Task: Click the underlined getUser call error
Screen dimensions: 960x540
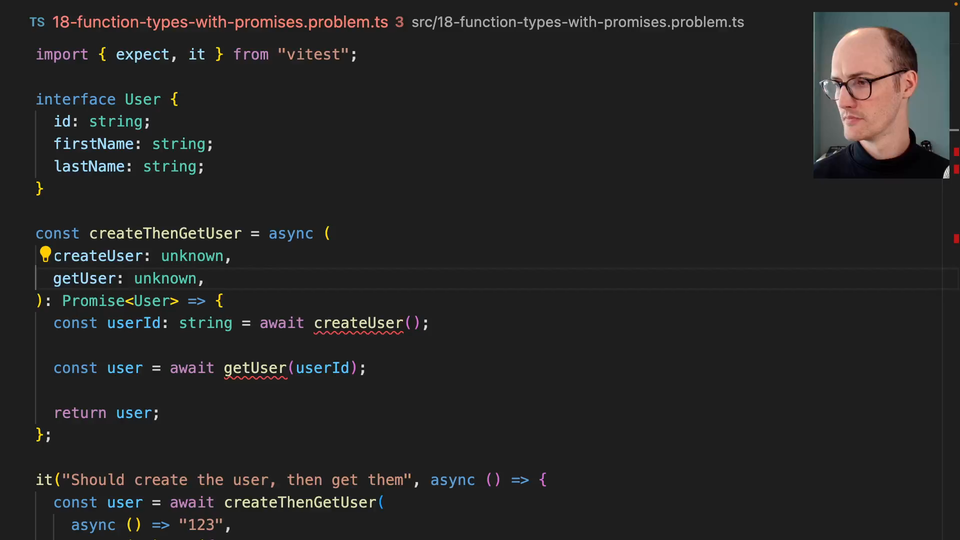Action: click(x=255, y=368)
